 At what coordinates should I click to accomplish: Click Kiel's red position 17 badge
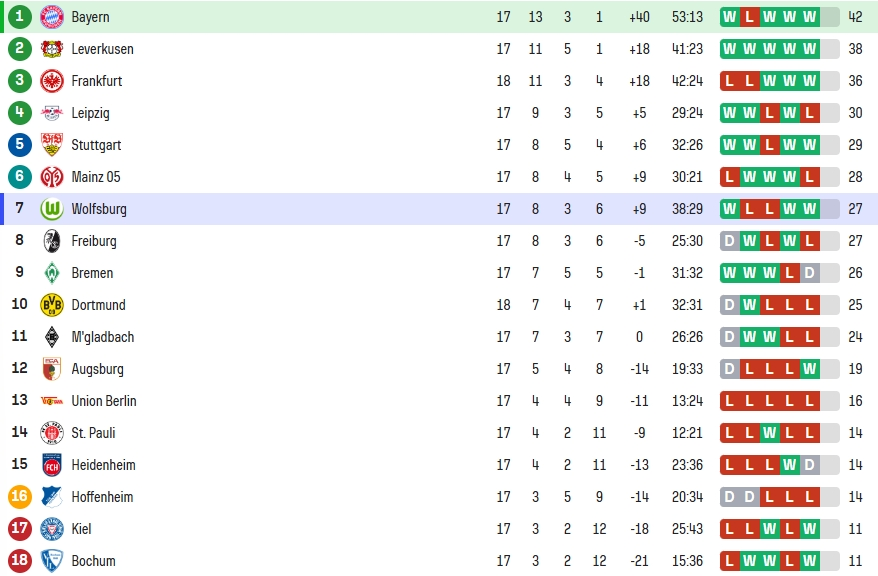pyautogui.click(x=20, y=528)
